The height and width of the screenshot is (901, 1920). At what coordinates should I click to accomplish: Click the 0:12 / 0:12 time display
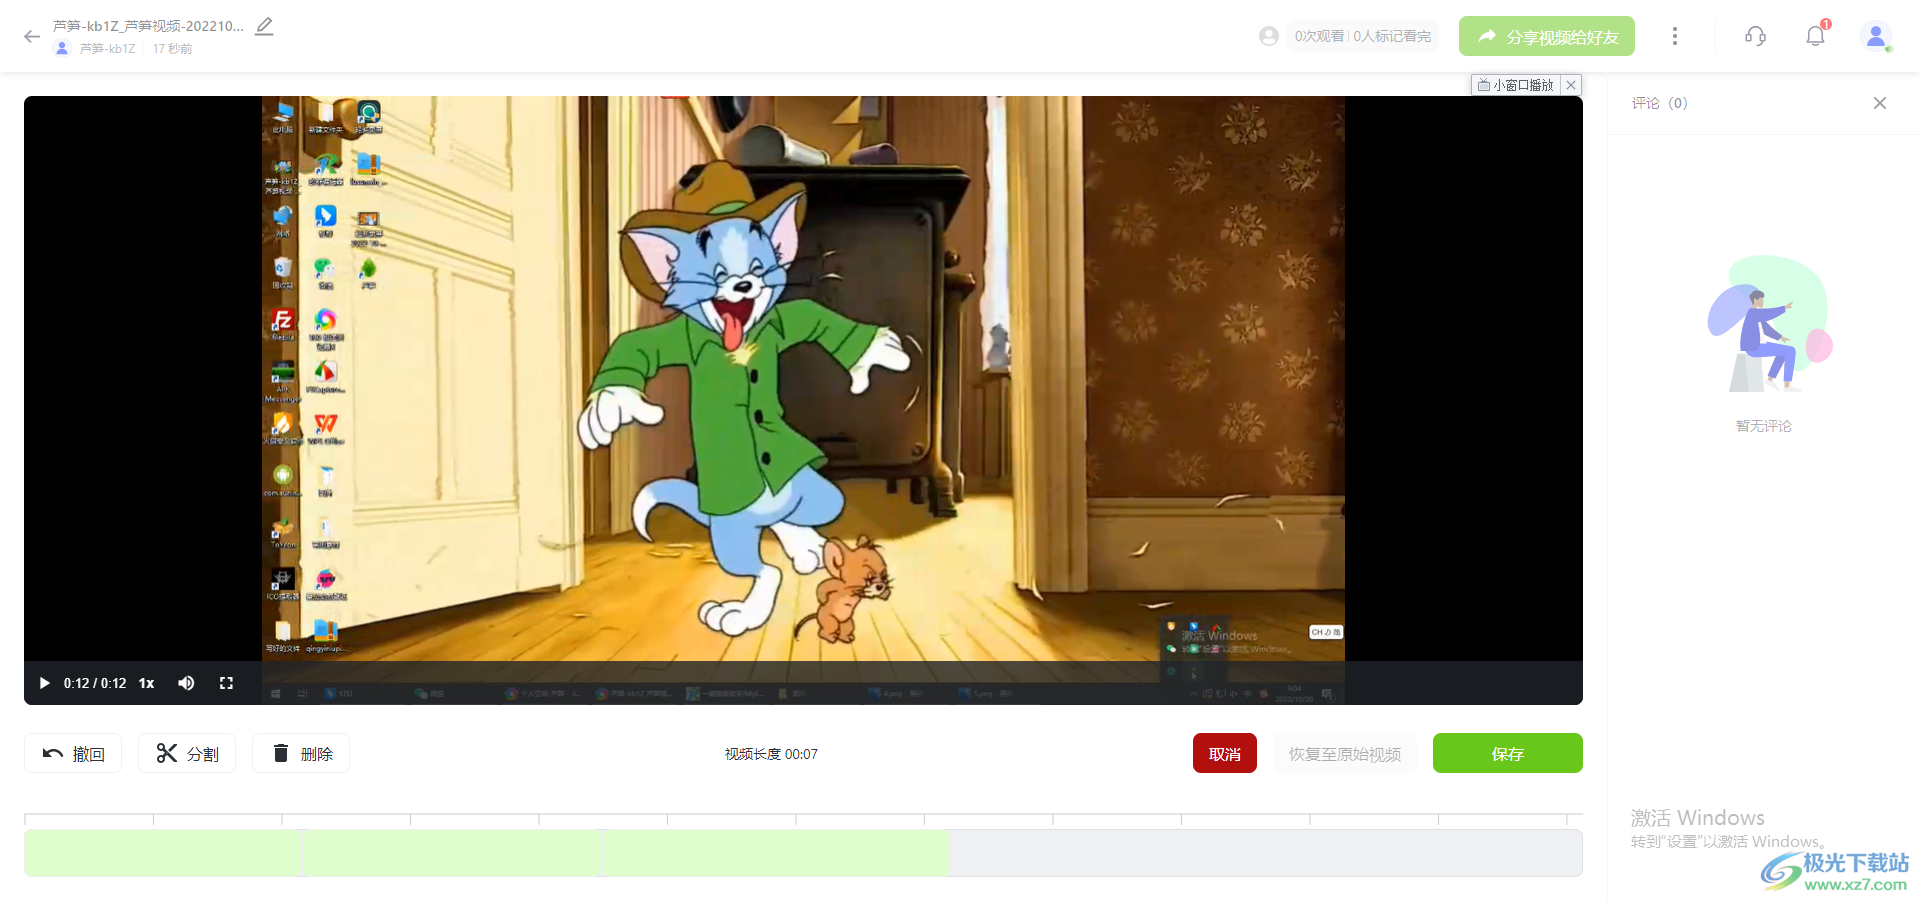pos(95,683)
